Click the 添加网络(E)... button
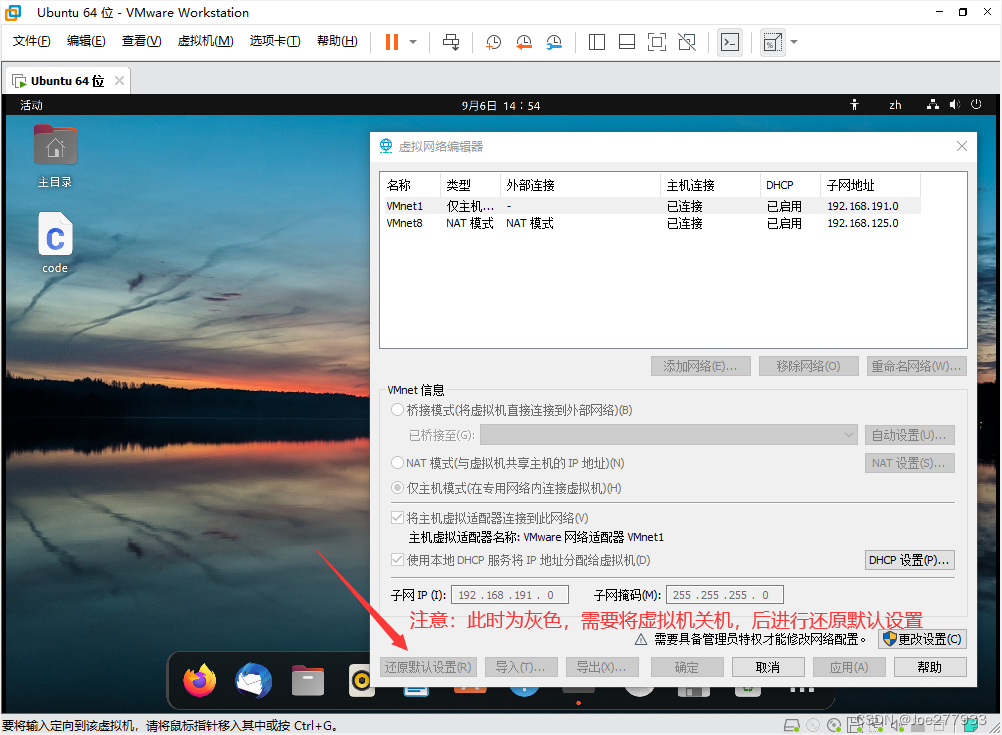The image size is (1002, 735). click(700, 366)
